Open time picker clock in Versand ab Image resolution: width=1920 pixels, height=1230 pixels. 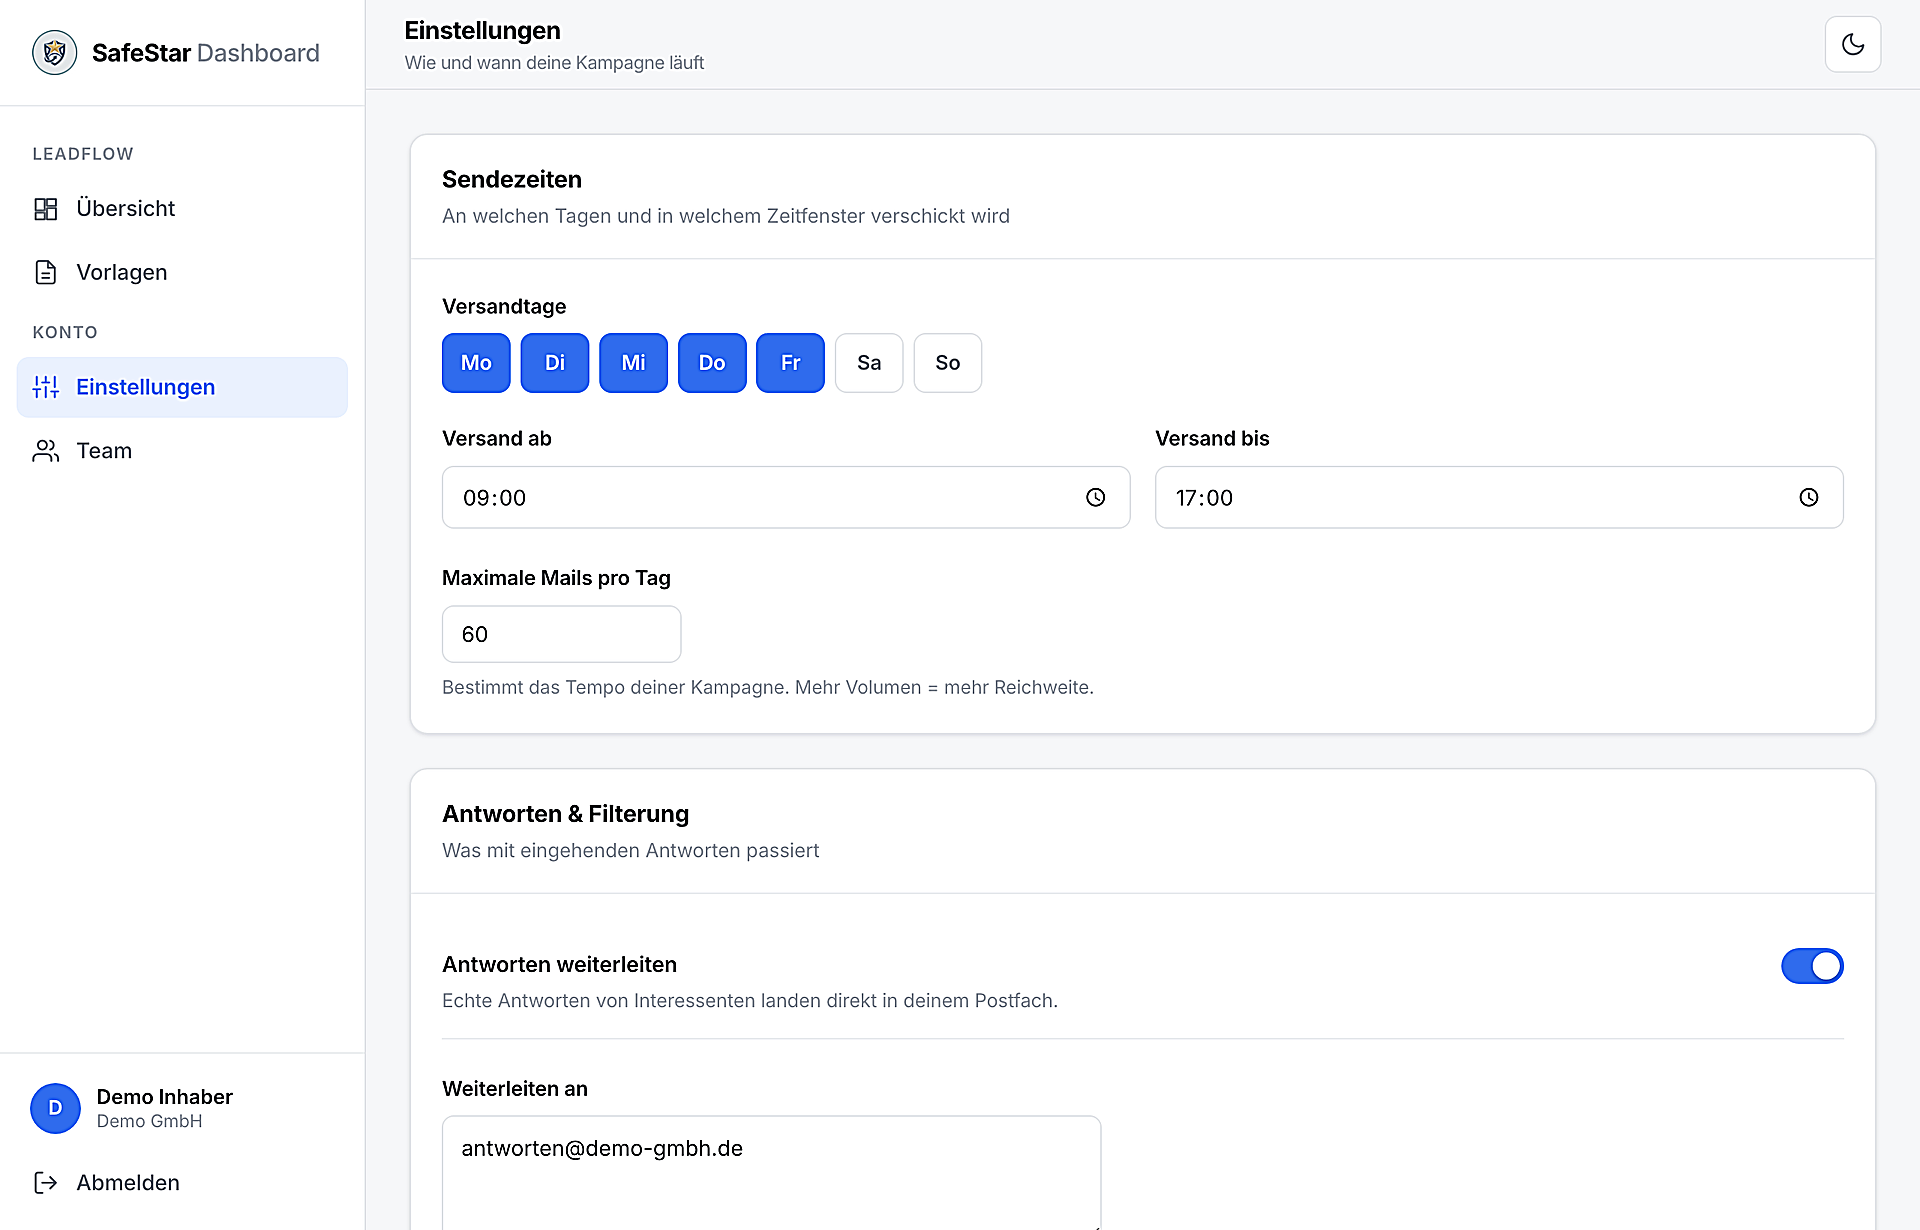(x=1096, y=498)
